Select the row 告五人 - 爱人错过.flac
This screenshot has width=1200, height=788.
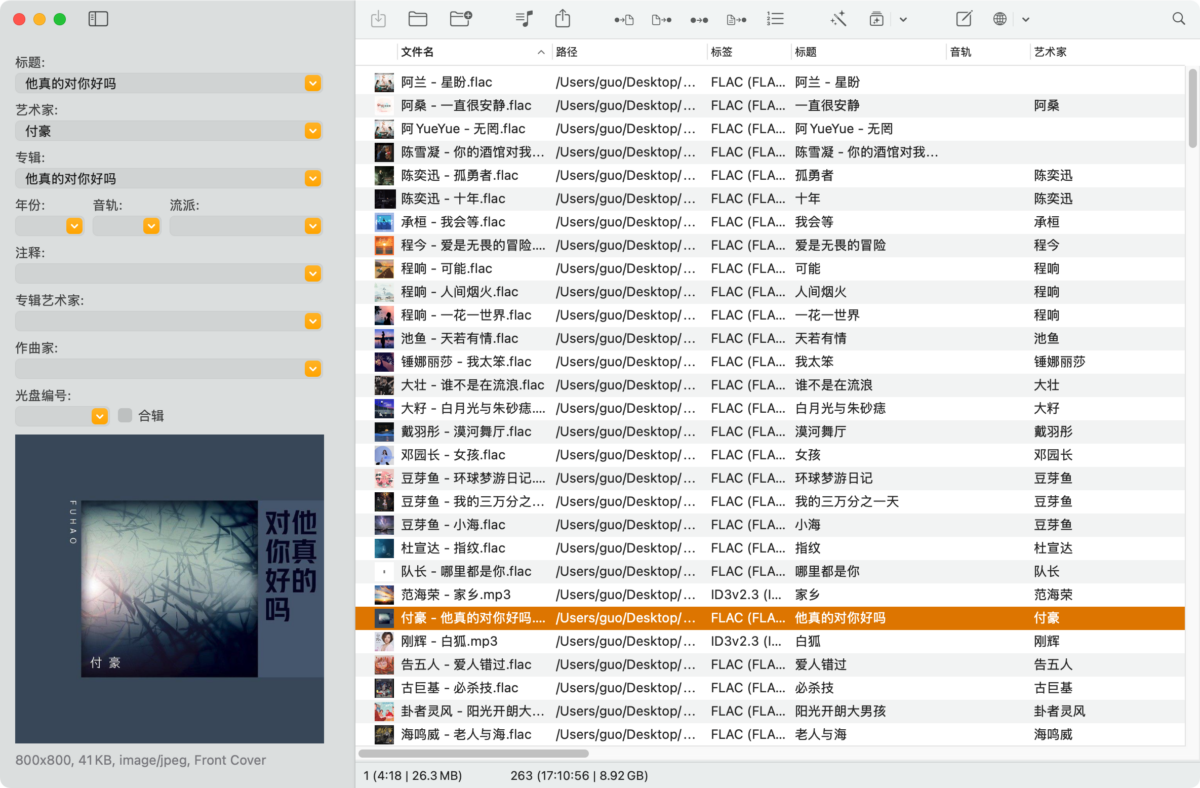pyautogui.click(x=770, y=664)
